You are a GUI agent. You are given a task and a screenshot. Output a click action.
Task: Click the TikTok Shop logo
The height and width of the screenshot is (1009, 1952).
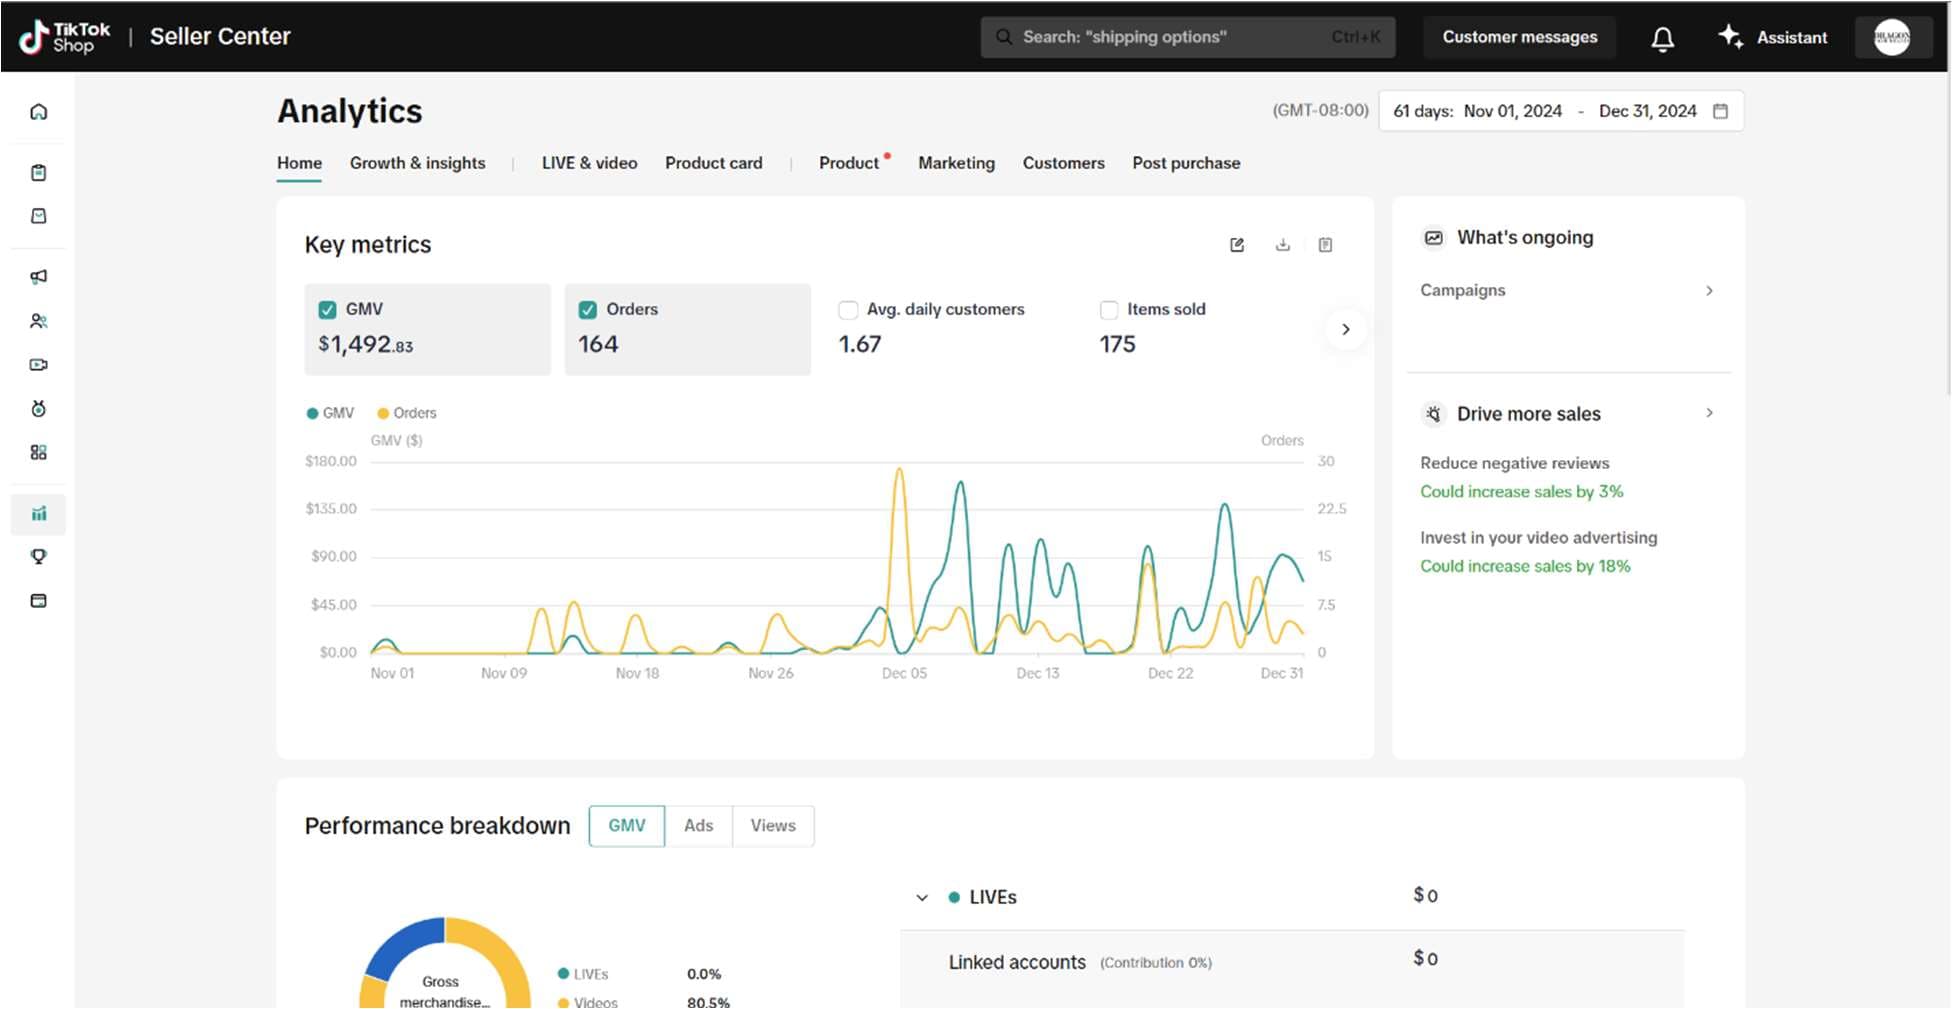(x=65, y=37)
